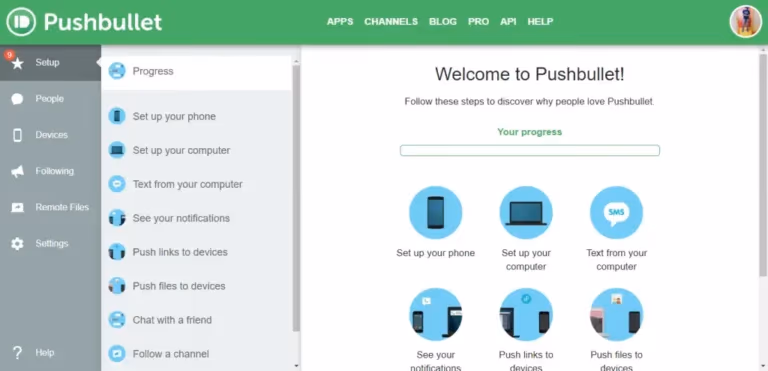Click the Help question mark icon
This screenshot has height=371, width=768.
17,352
